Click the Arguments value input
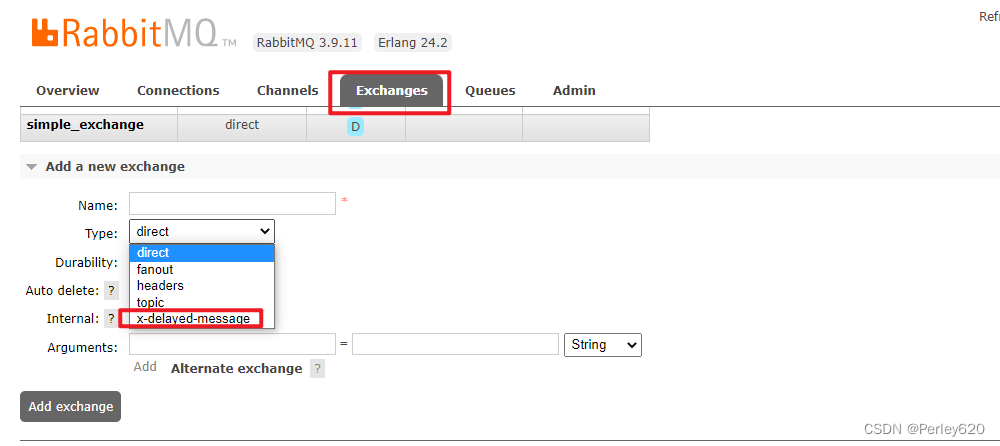 pos(455,344)
